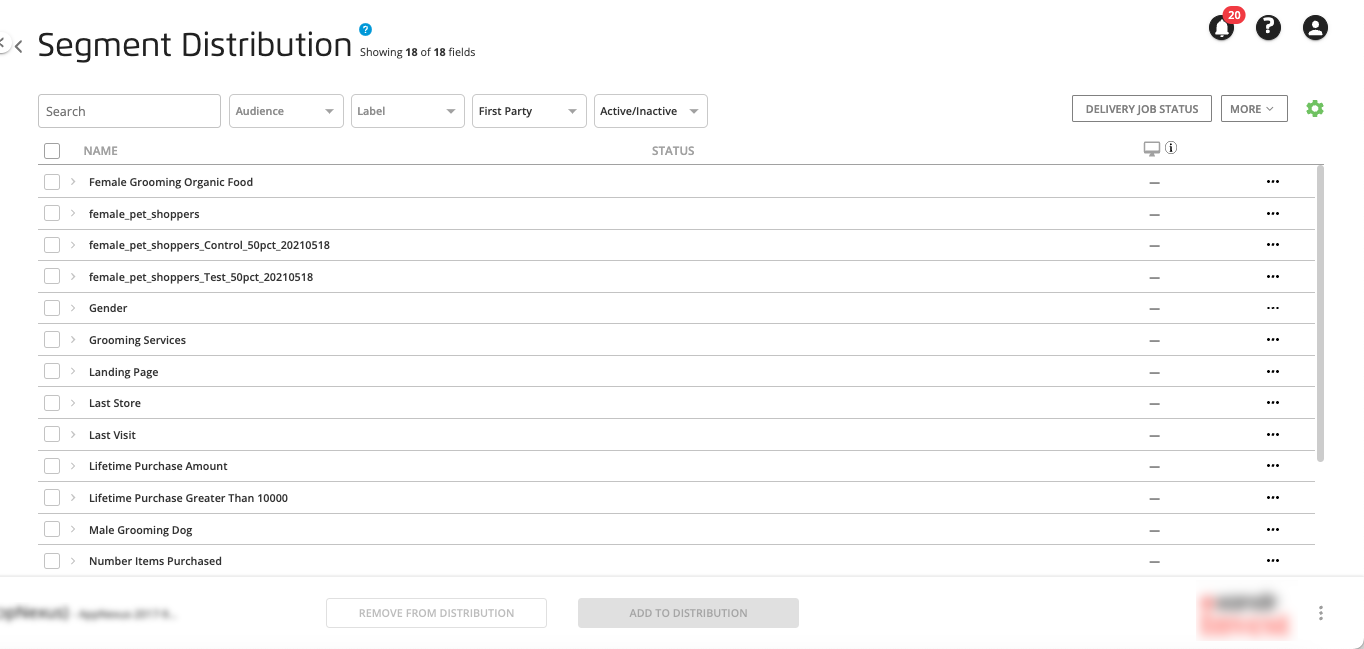This screenshot has height=649, width=1364.
Task: Go back using the arrow beside the title
Action: tap(19, 46)
